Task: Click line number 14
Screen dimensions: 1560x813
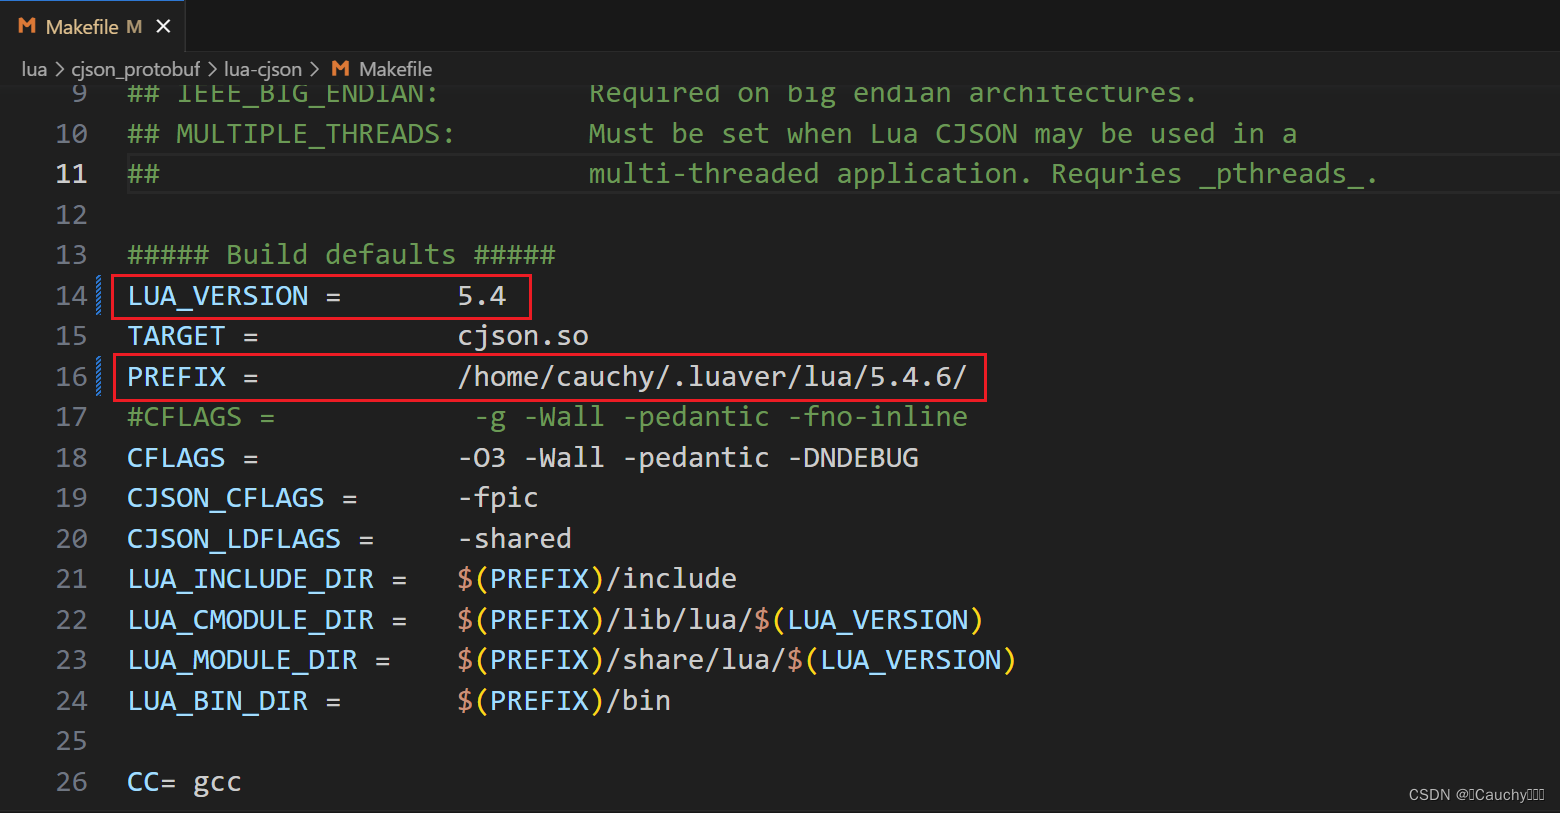Action: tap(71, 296)
